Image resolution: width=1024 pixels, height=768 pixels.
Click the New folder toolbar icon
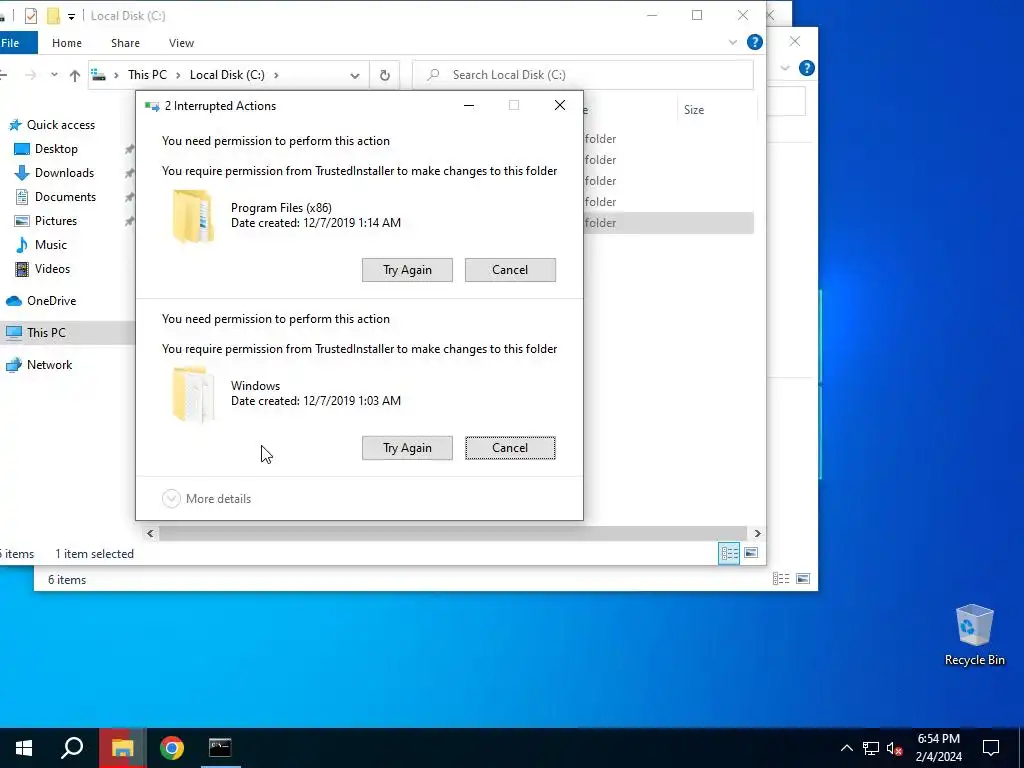[x=53, y=16]
